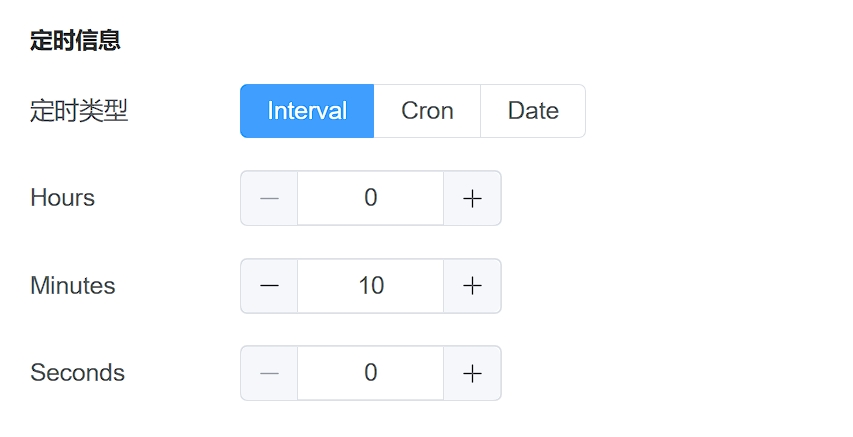Subtract one minute from the interval
This screenshot has height=437, width=853.
tap(269, 286)
